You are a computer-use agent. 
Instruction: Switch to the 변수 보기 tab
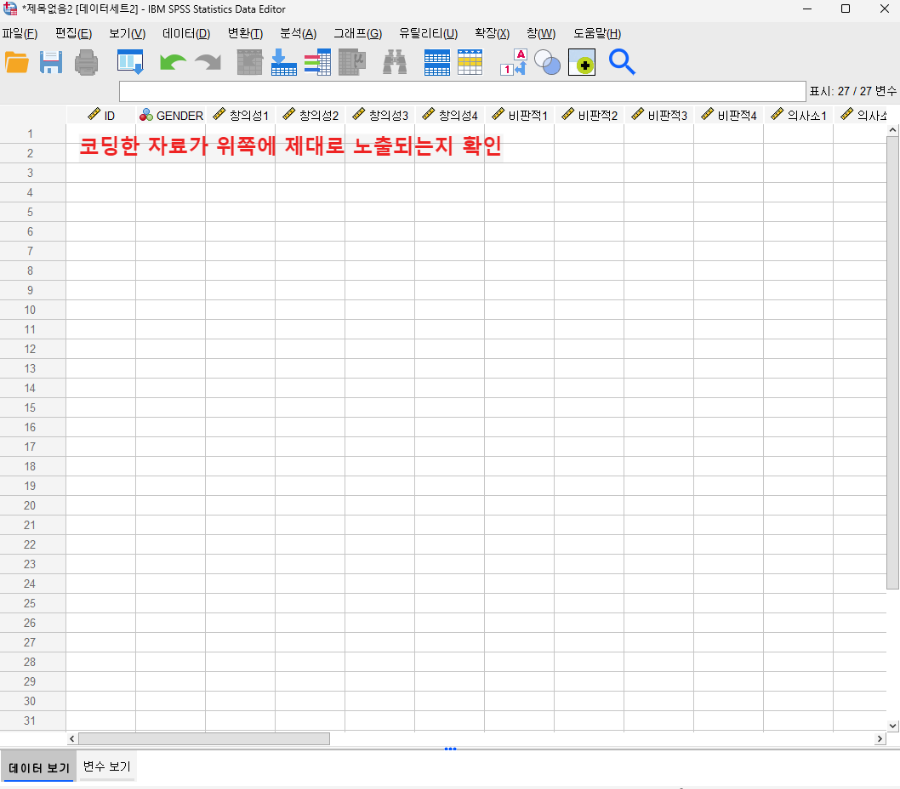click(x=106, y=766)
